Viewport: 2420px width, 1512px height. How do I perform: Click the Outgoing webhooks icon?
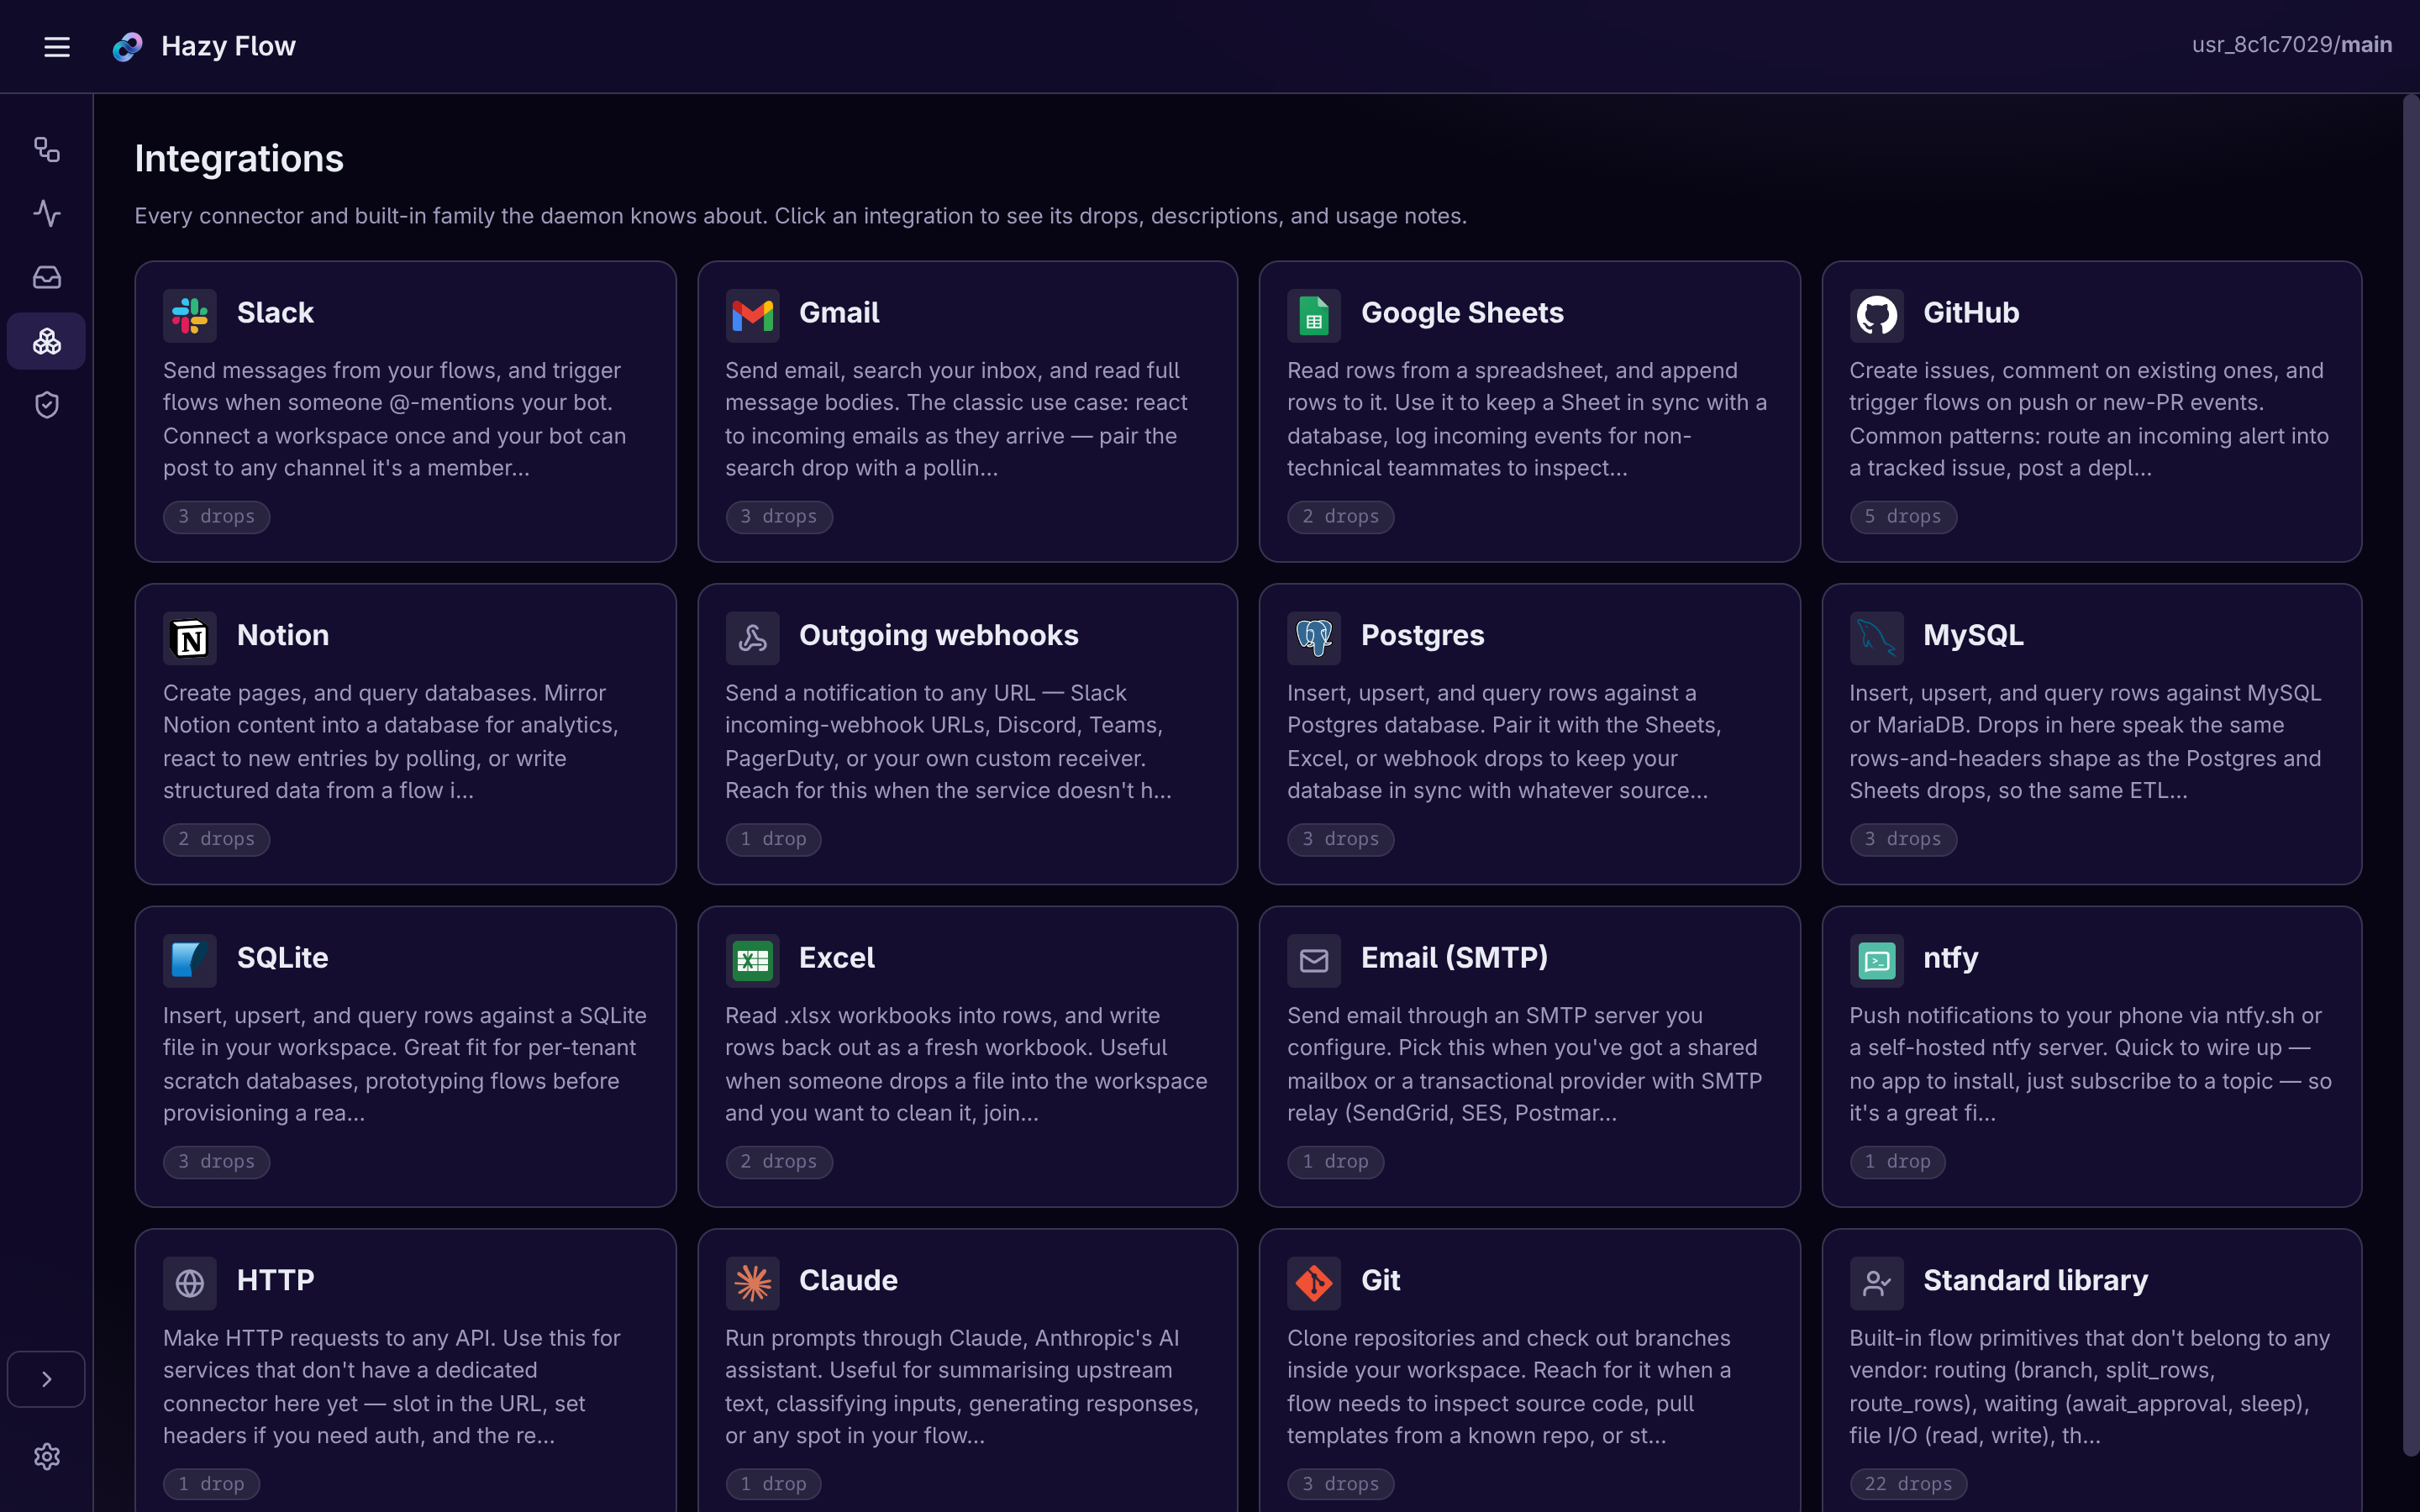[x=752, y=638]
